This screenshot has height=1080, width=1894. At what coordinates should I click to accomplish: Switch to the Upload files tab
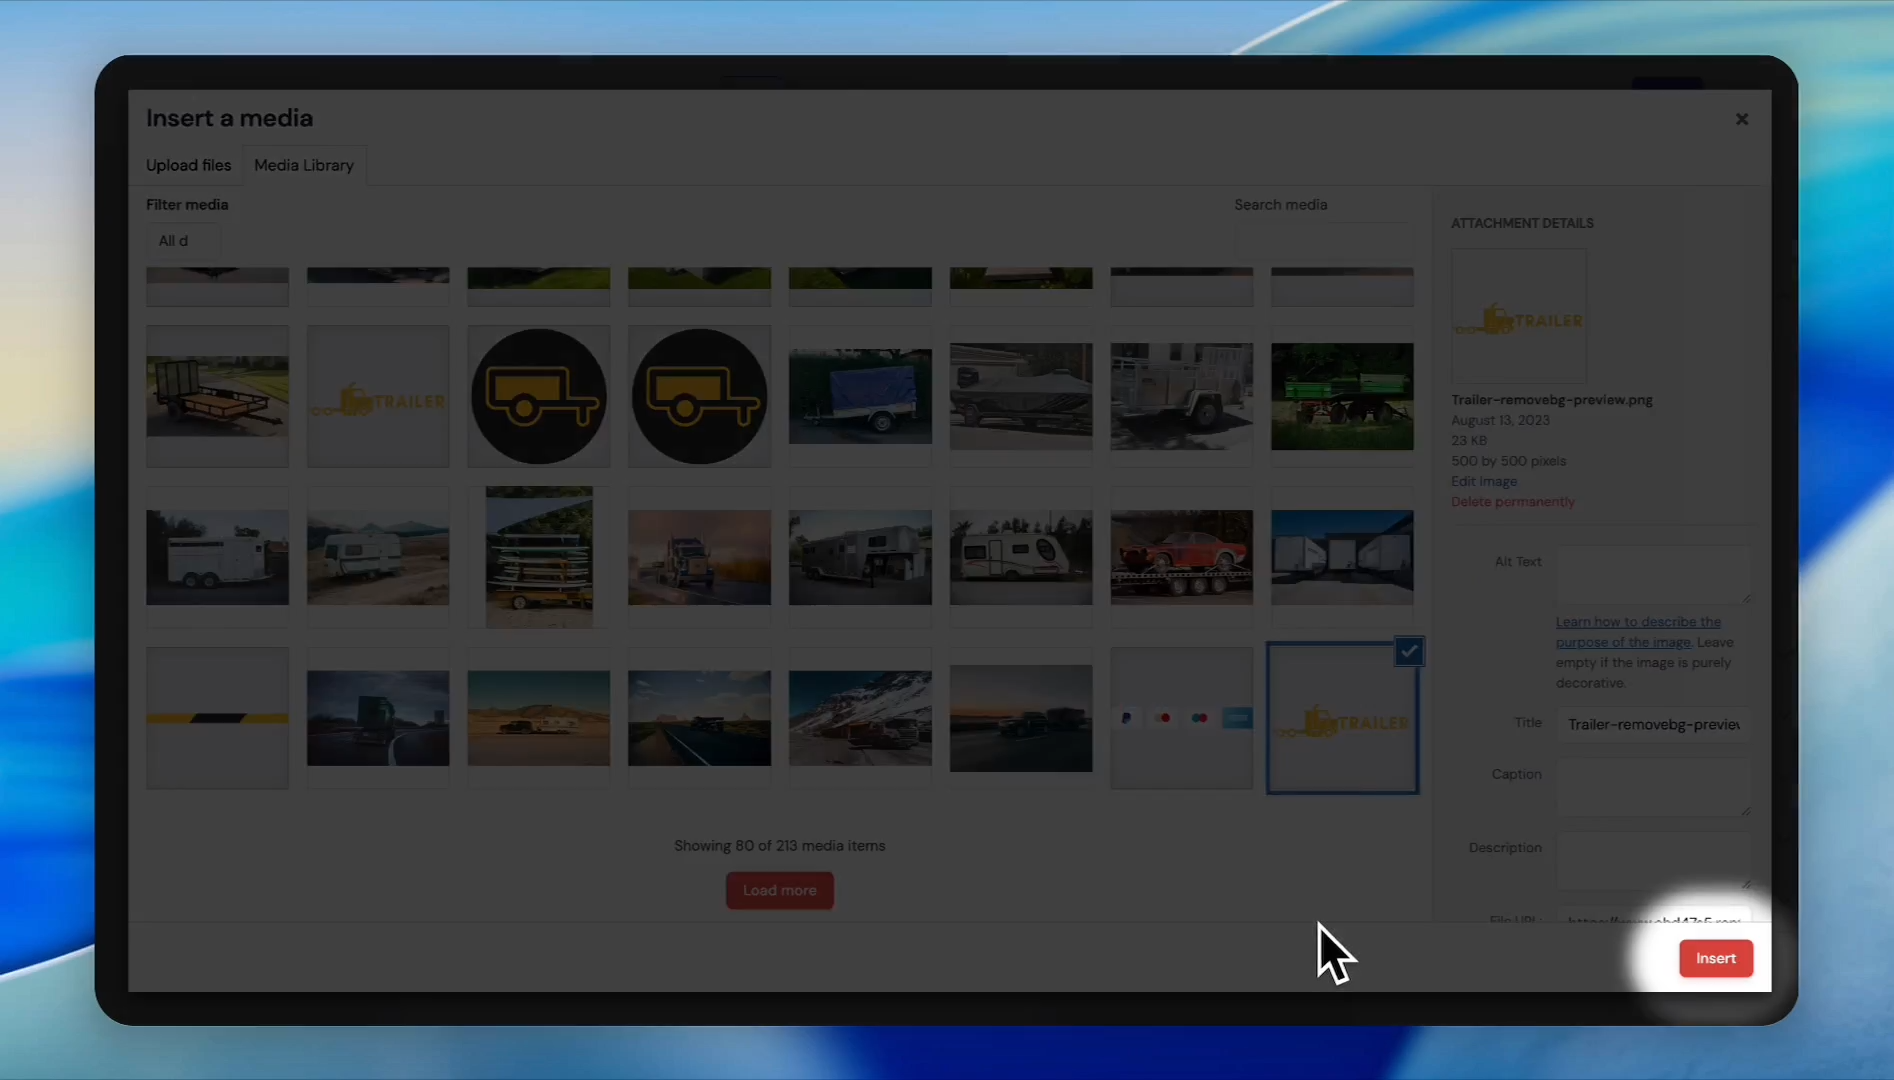188,165
